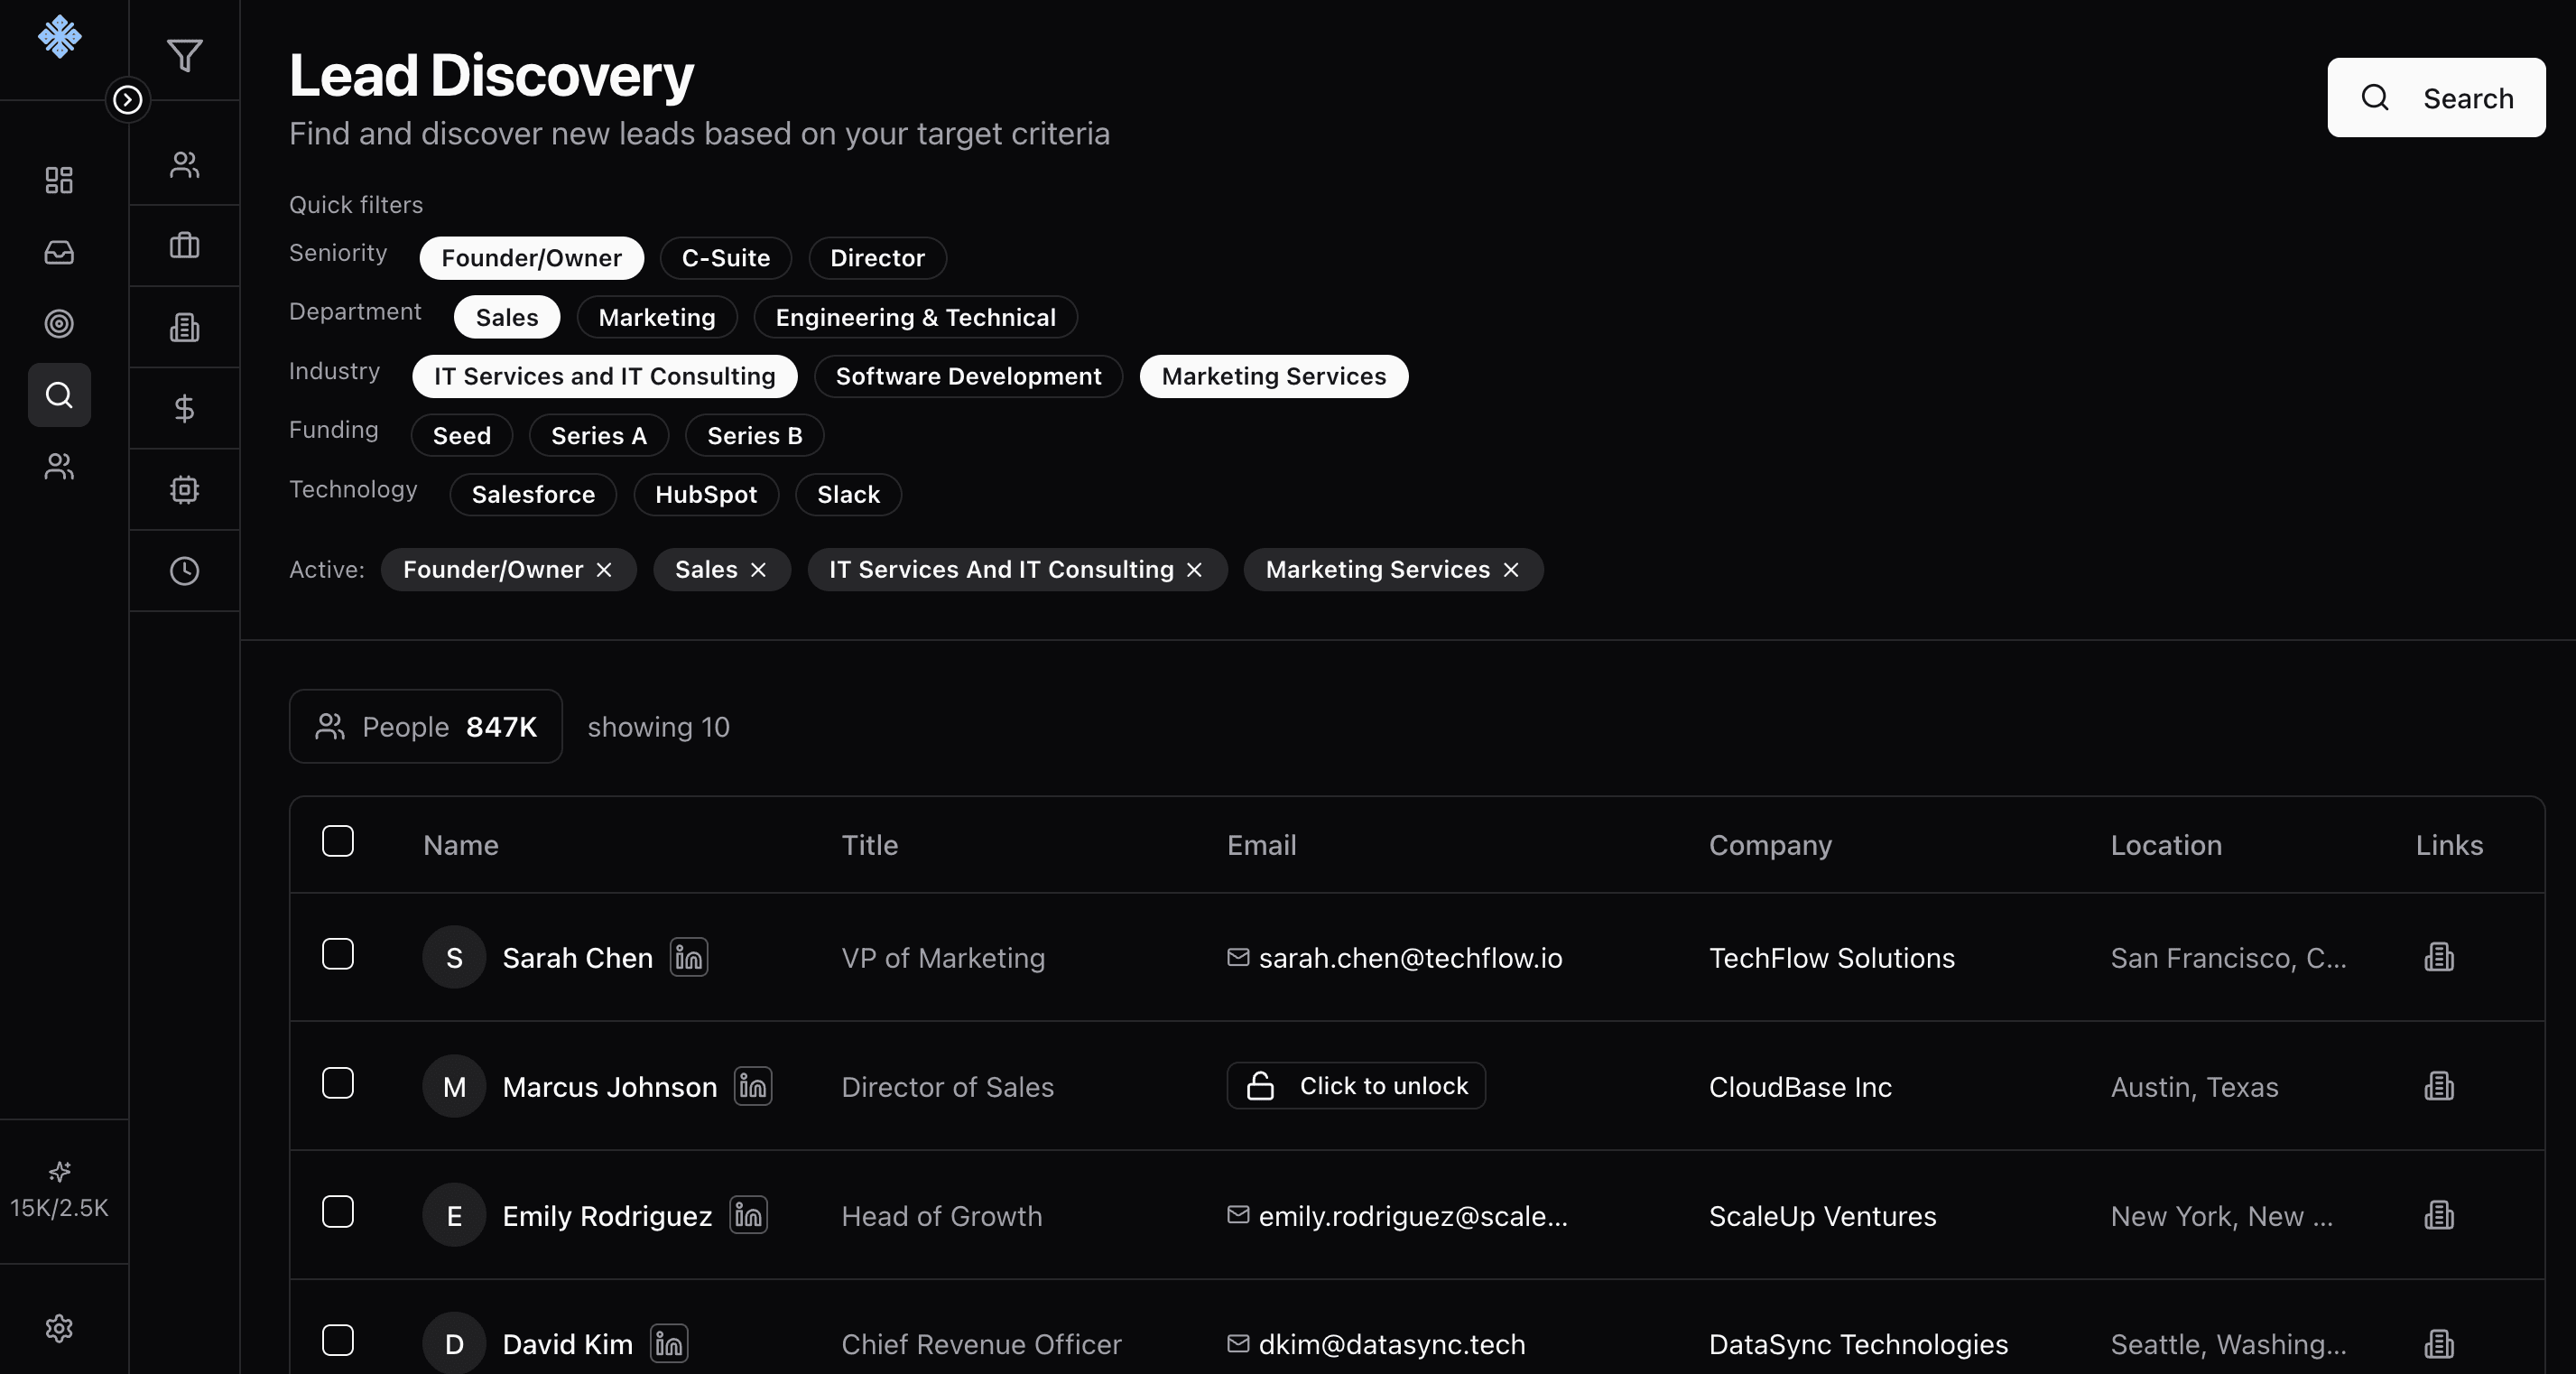Click company building link for CloudBase Inc

pos(2439,1086)
